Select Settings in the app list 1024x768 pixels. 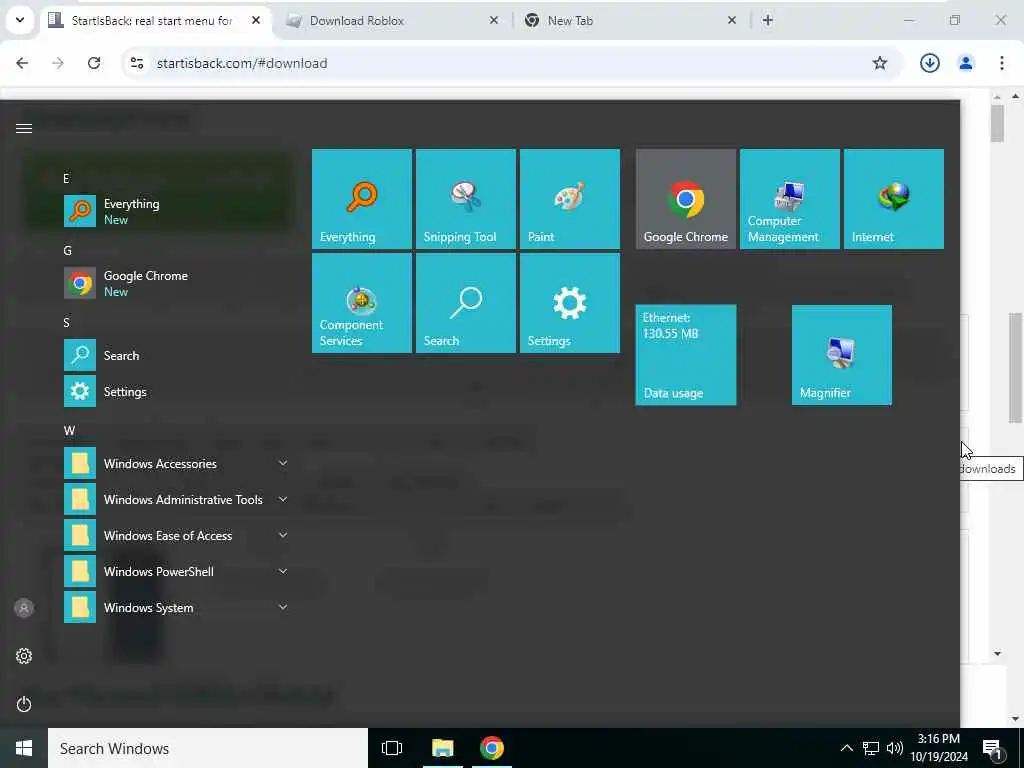click(x=176, y=391)
